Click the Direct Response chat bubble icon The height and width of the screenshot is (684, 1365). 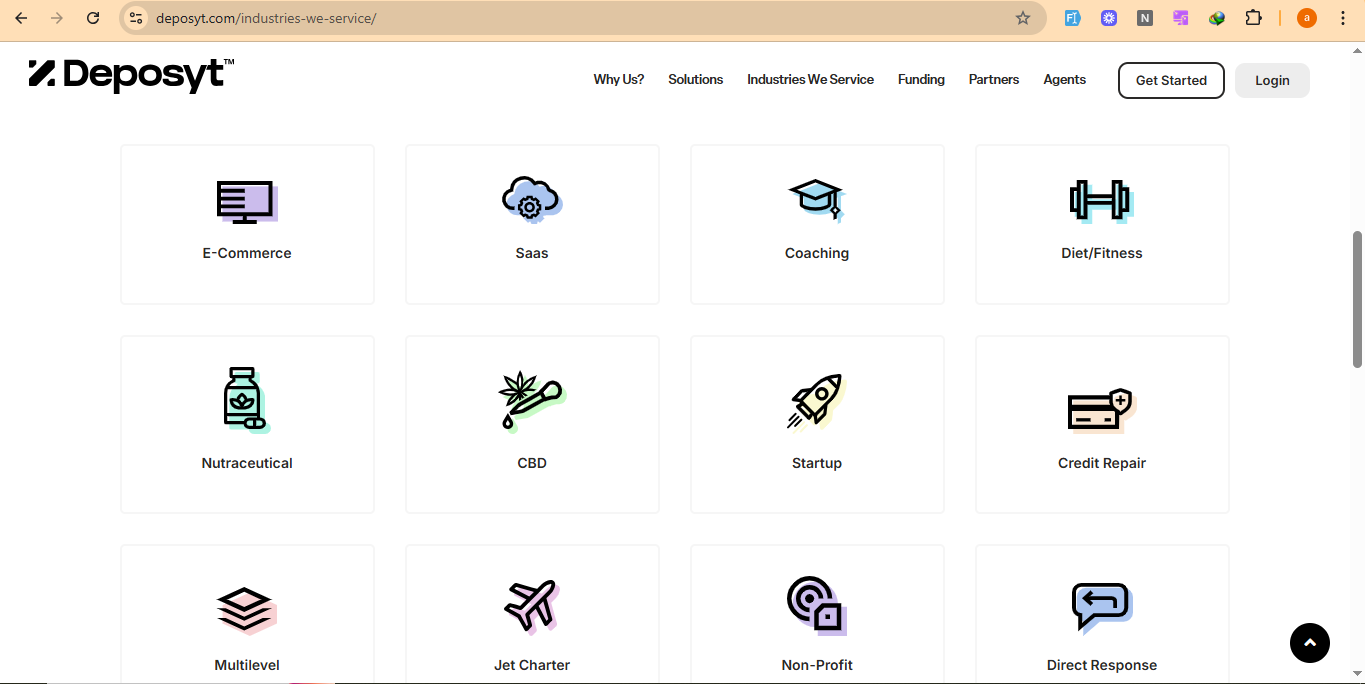[1101, 606]
